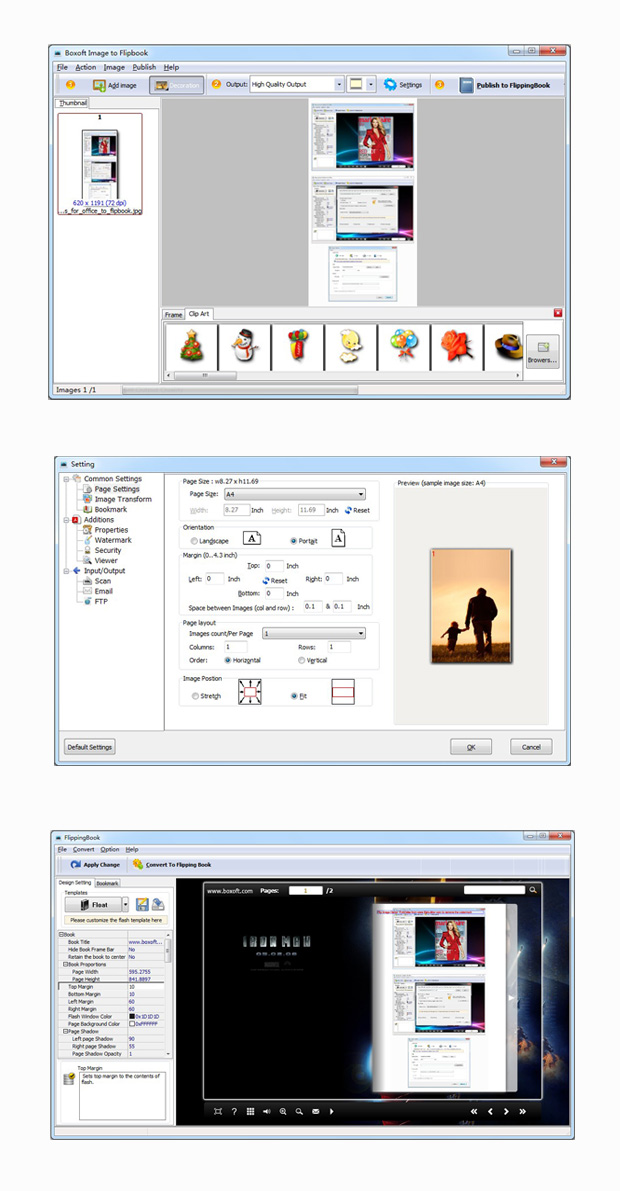Open Images count/Per Page dropdown
620x1191 pixels.
314,633
